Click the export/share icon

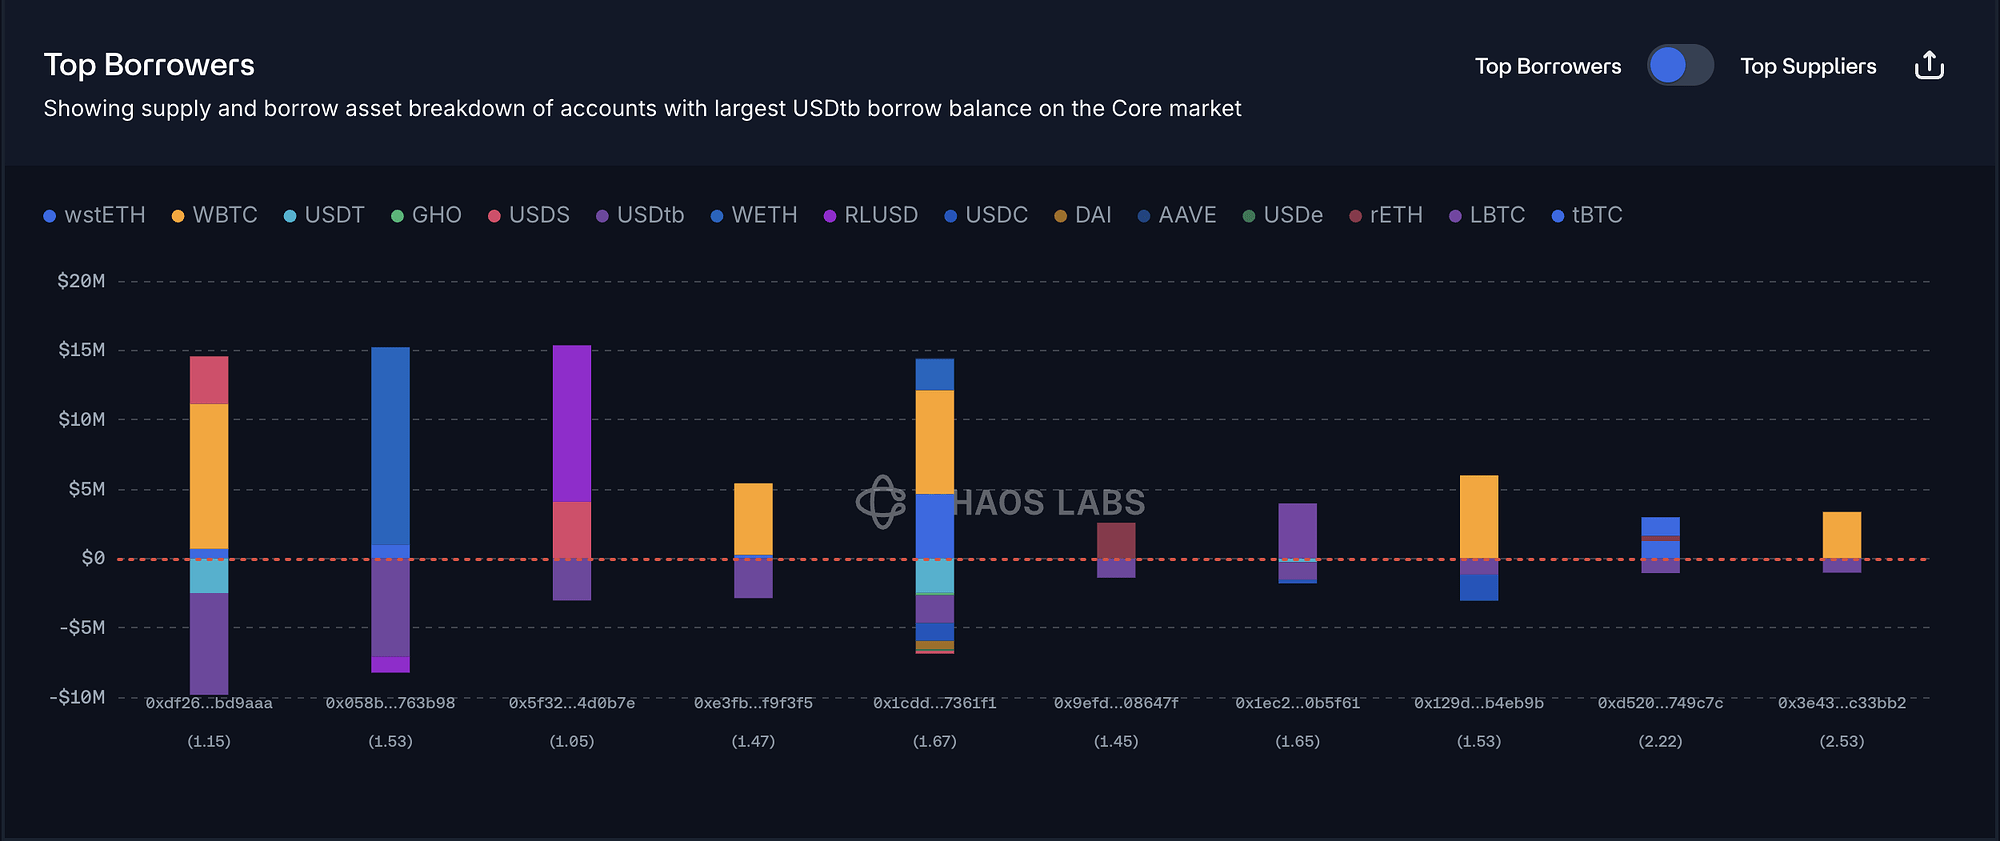(1929, 66)
